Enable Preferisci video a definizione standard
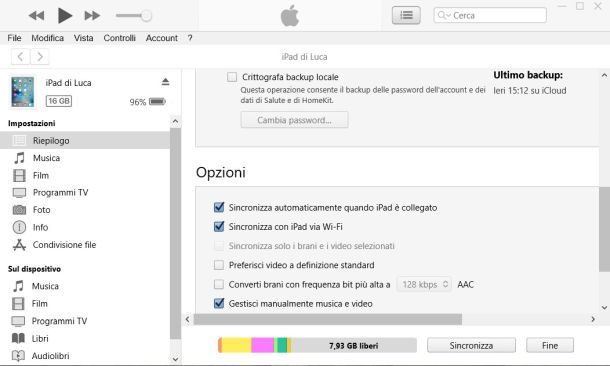Image resolution: width=610 pixels, height=366 pixels. 219,265
